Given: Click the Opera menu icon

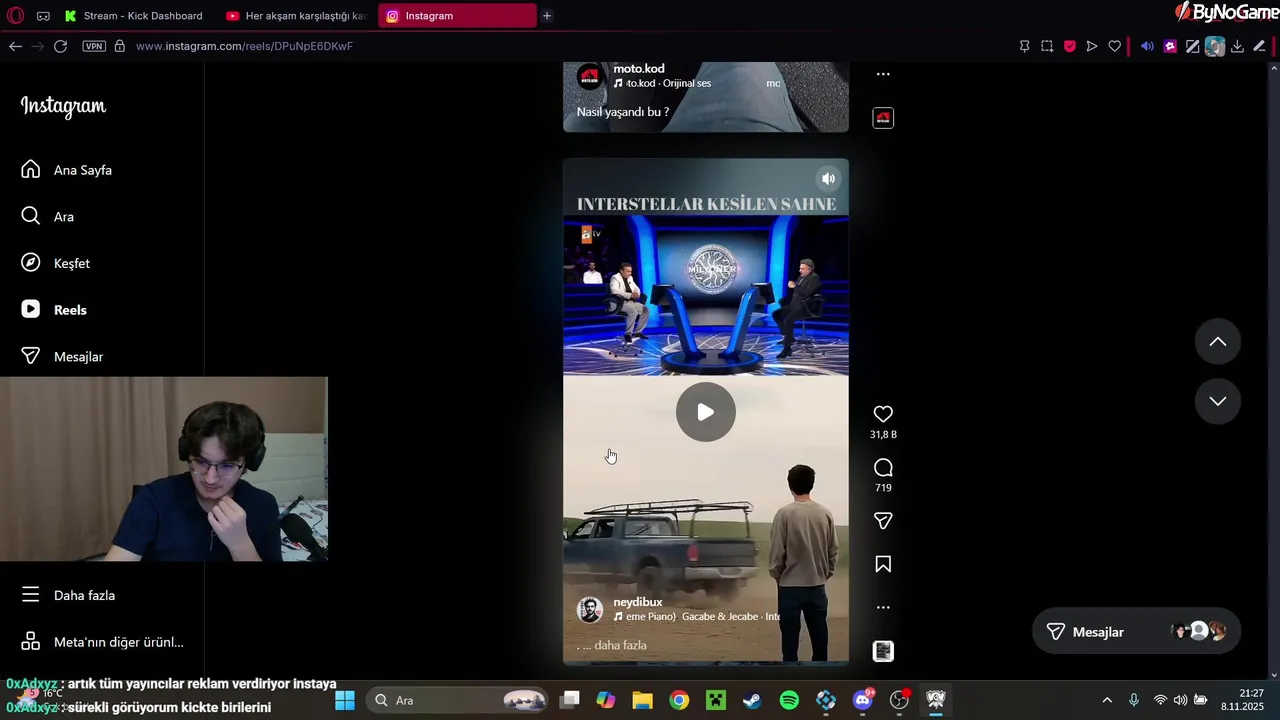Looking at the screenshot, I should pos(15,16).
